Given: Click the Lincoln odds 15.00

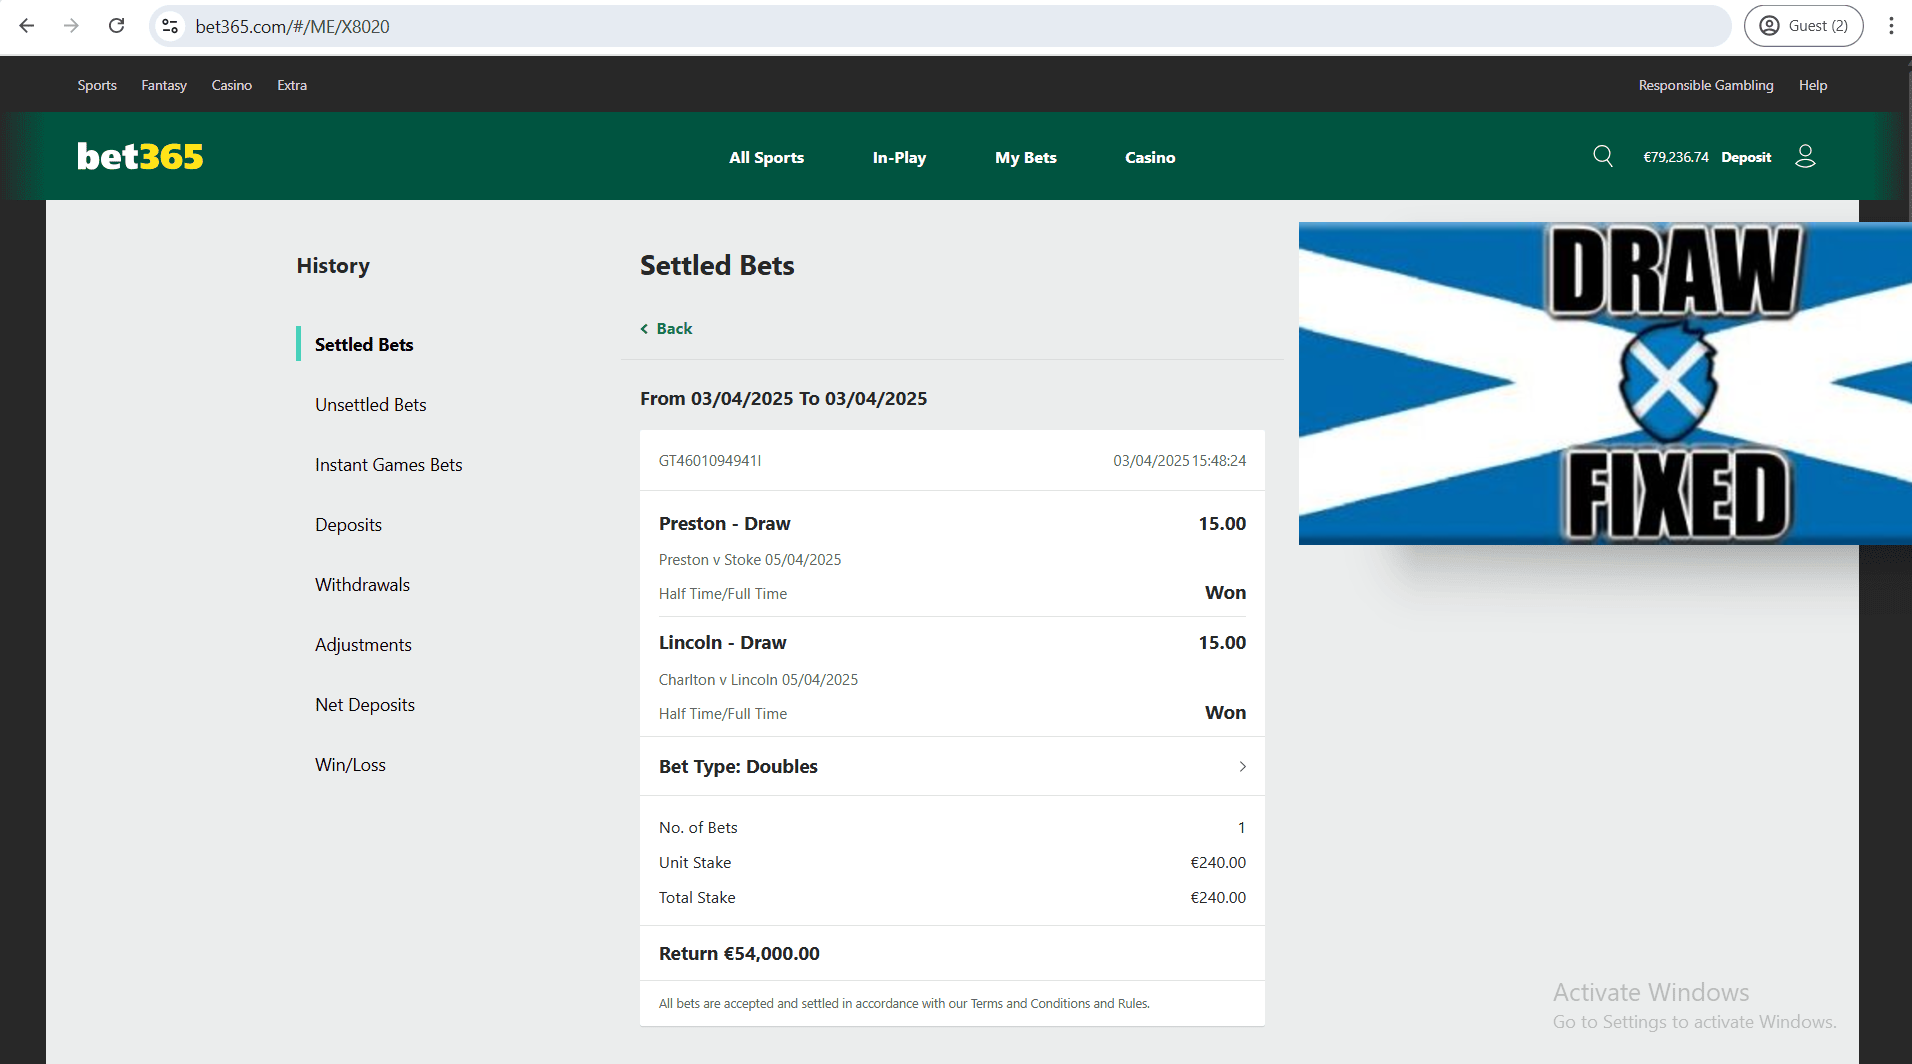Looking at the screenshot, I should (x=1222, y=642).
